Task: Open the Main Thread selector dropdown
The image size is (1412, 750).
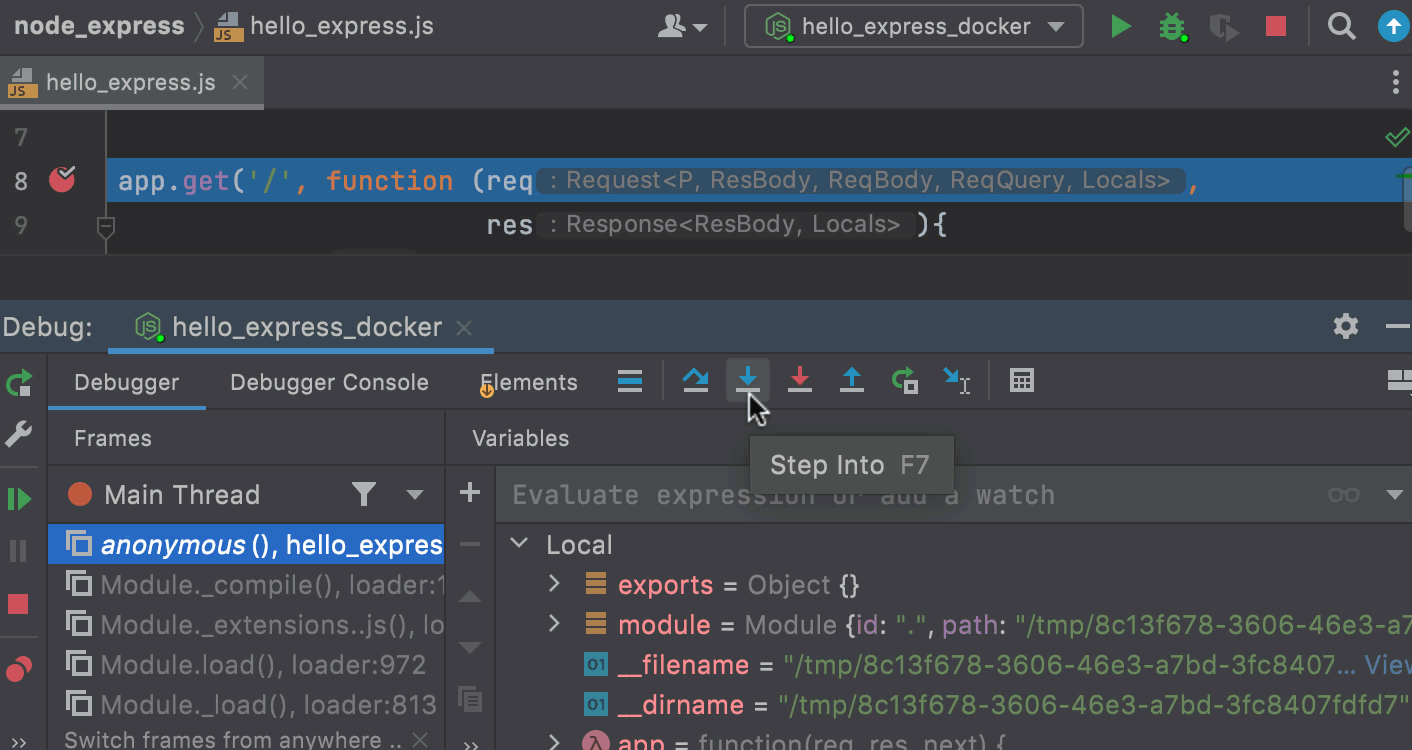Action: 416,494
